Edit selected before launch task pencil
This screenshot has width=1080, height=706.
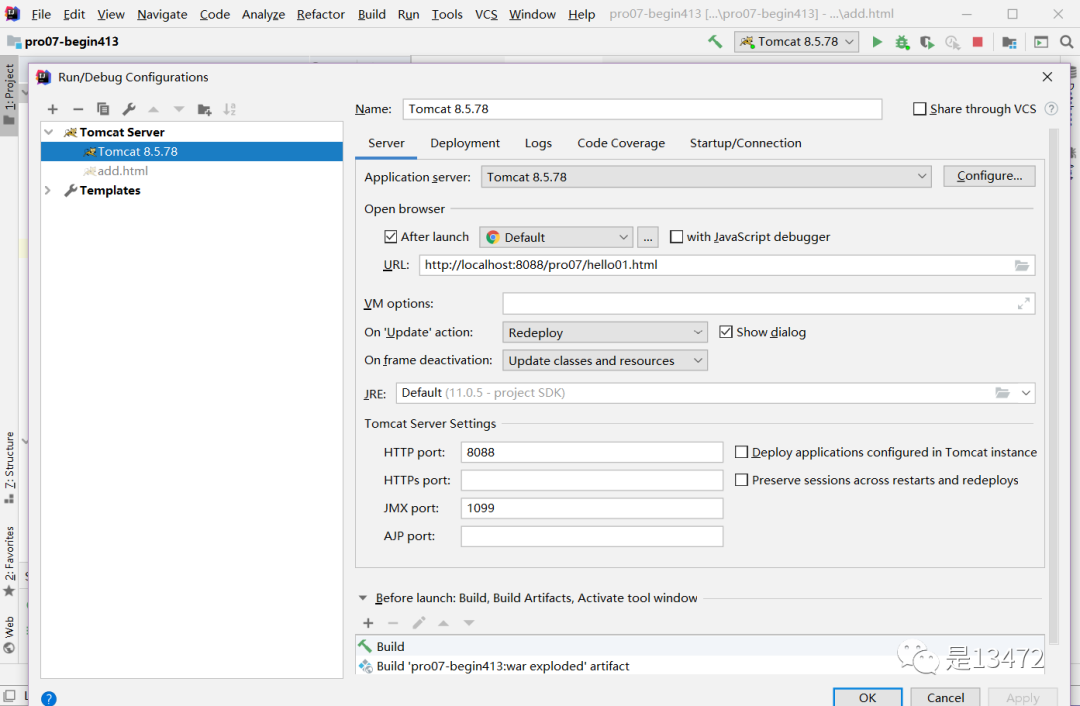coord(419,623)
